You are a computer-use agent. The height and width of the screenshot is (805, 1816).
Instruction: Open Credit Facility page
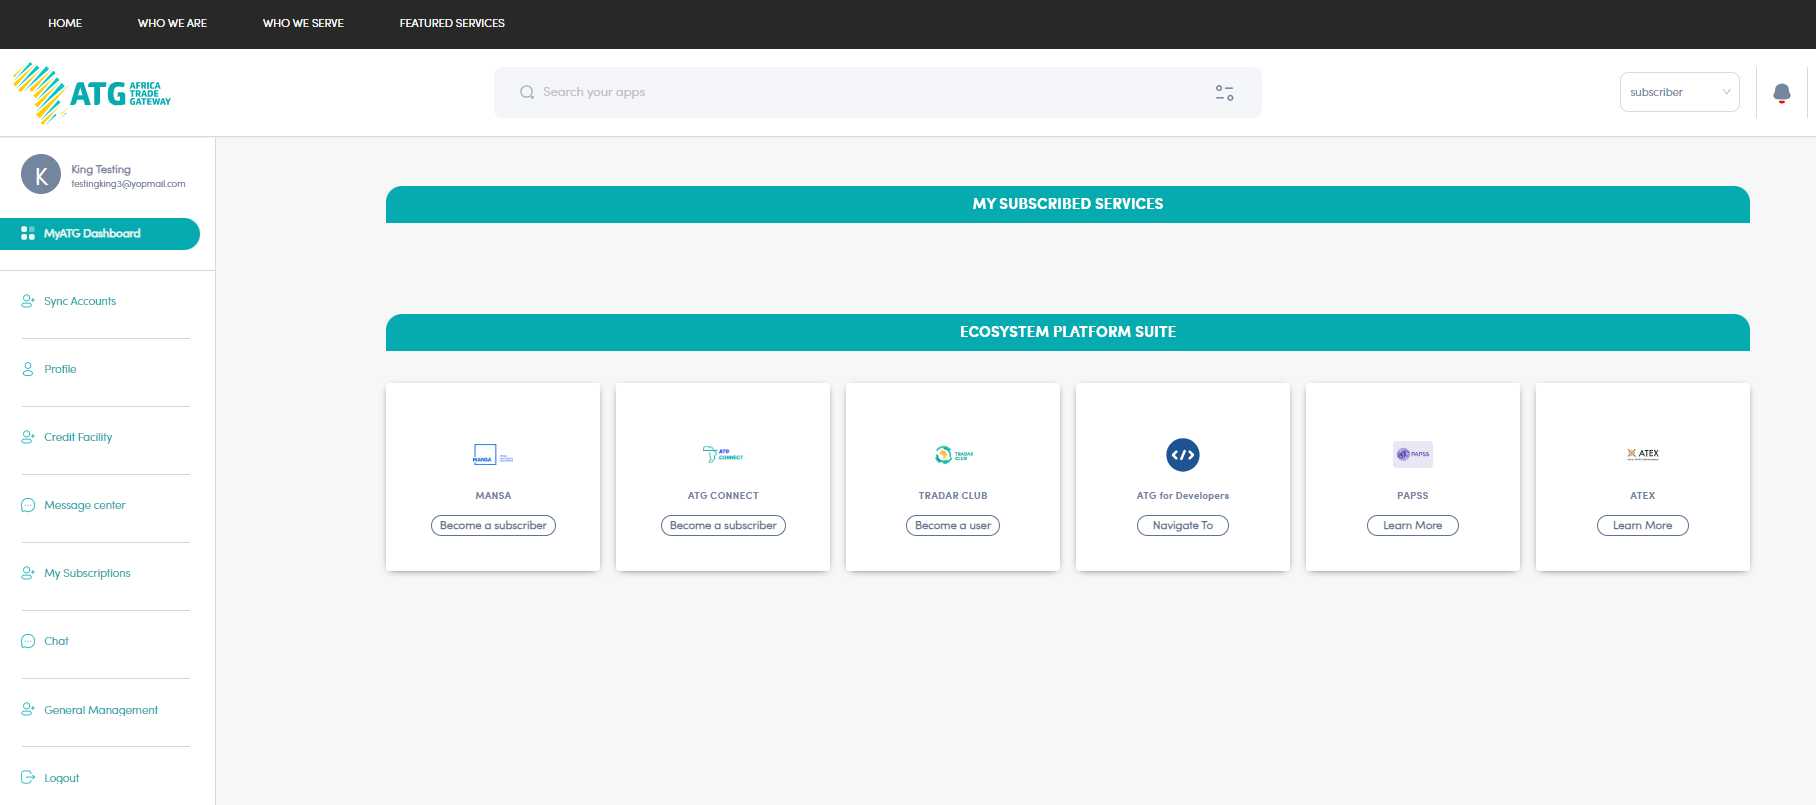point(78,437)
